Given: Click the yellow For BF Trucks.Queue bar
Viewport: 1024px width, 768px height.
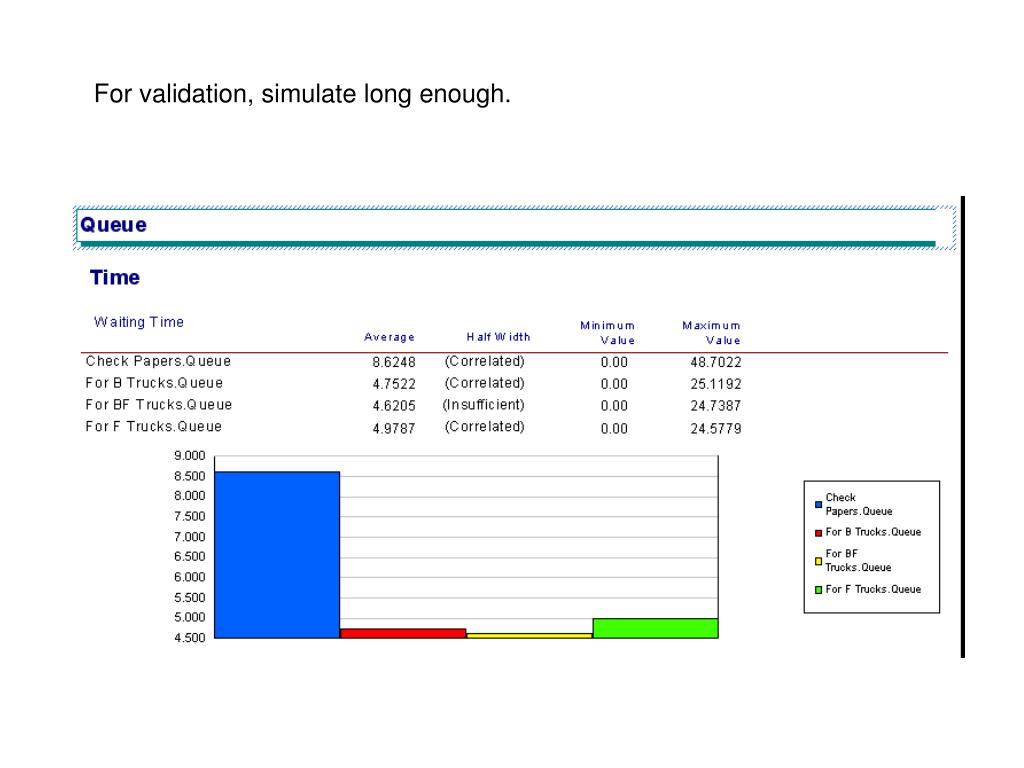Looking at the screenshot, I should click(x=529, y=635).
